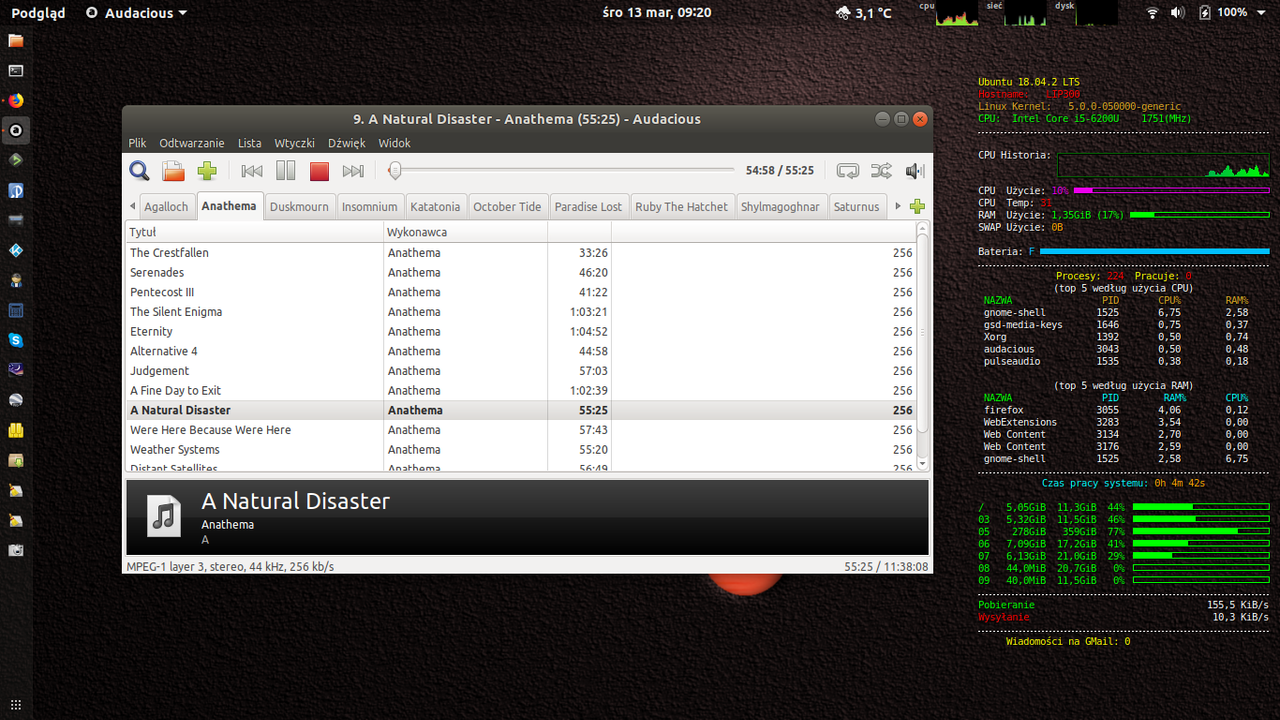
Task: Select Were Here Because Were Here row
Action: (521, 430)
